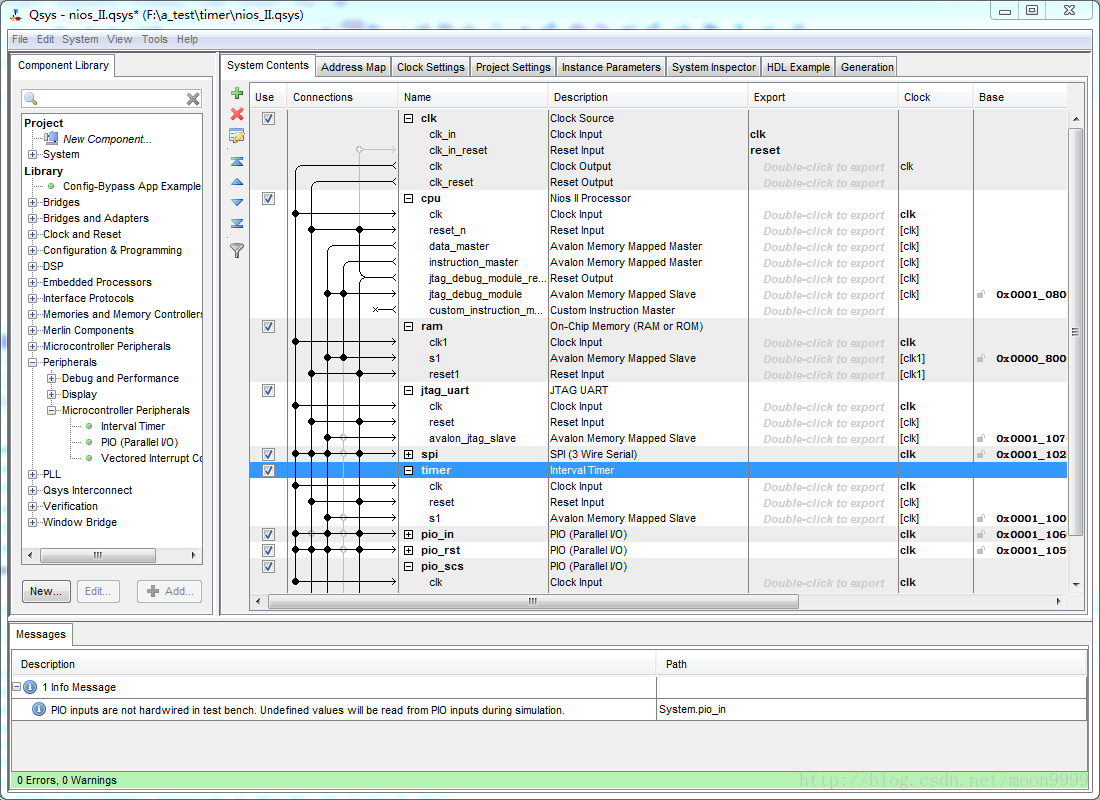Screen dimensions: 1100x800
Task: Click the edit component parameters icon
Action: (x=237, y=135)
